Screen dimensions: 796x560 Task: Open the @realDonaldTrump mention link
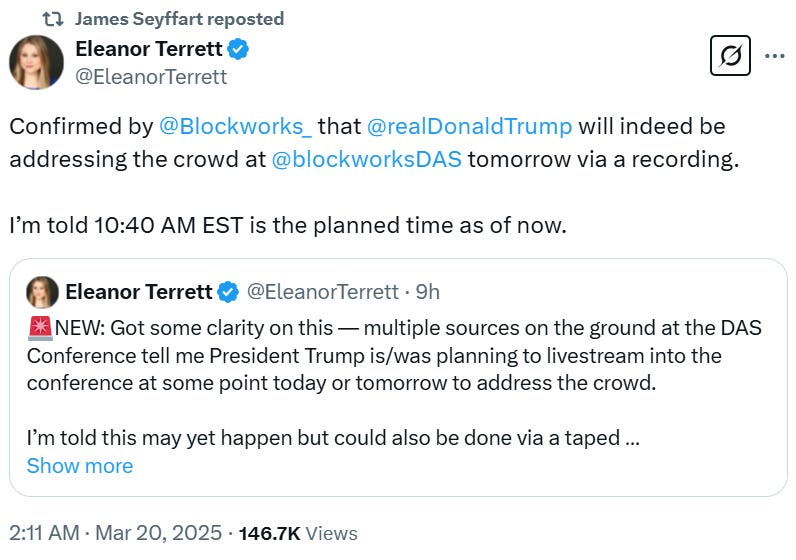click(x=469, y=126)
